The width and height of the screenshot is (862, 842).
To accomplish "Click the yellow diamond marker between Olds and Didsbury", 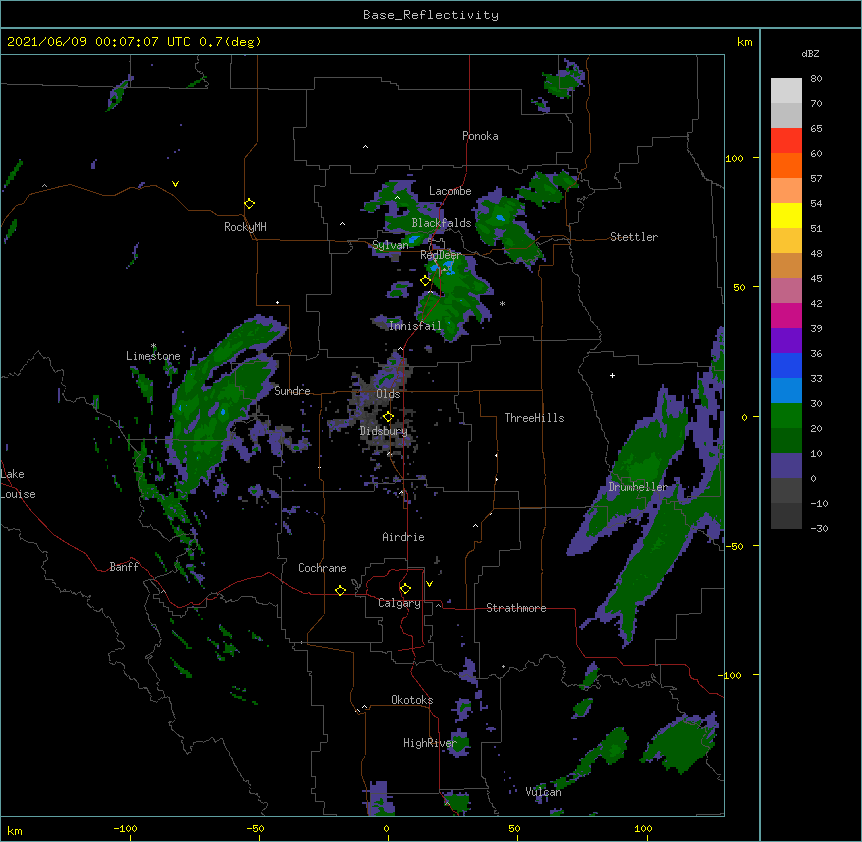I will [388, 417].
